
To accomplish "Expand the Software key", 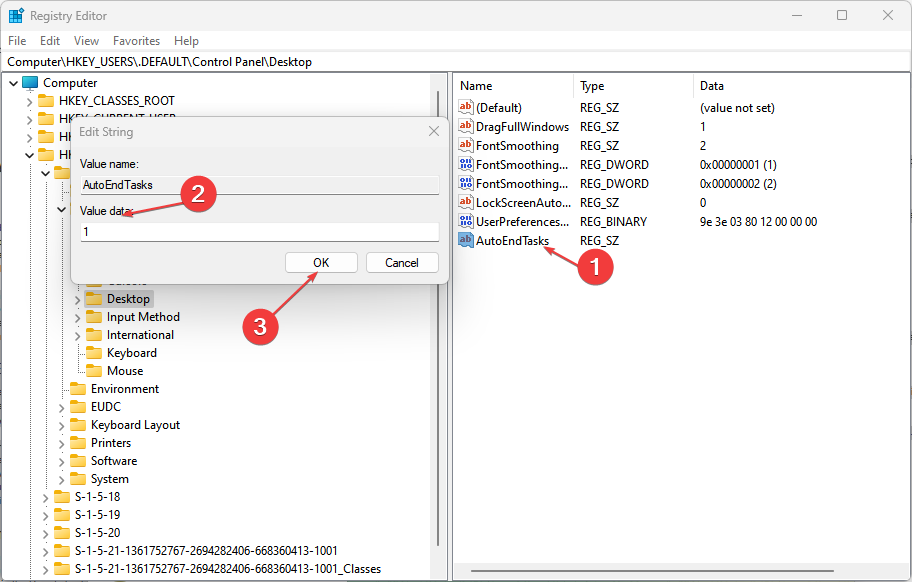I will tap(62, 462).
